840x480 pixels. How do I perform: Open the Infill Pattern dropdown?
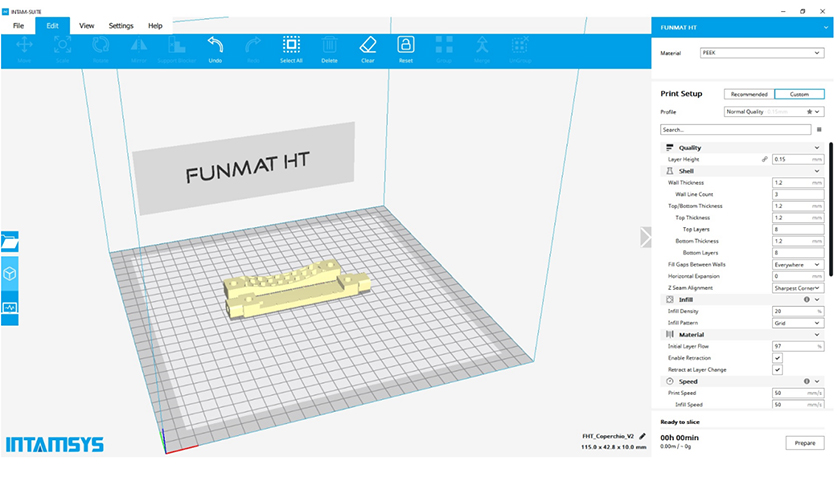click(x=797, y=323)
